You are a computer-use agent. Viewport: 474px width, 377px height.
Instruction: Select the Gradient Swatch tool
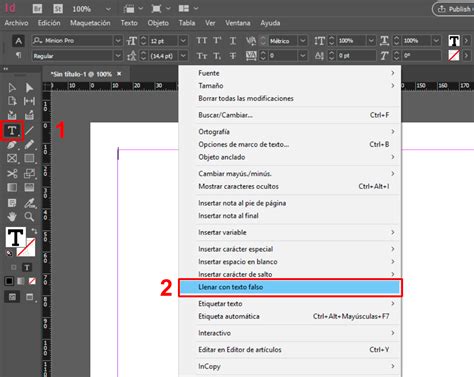coord(12,188)
